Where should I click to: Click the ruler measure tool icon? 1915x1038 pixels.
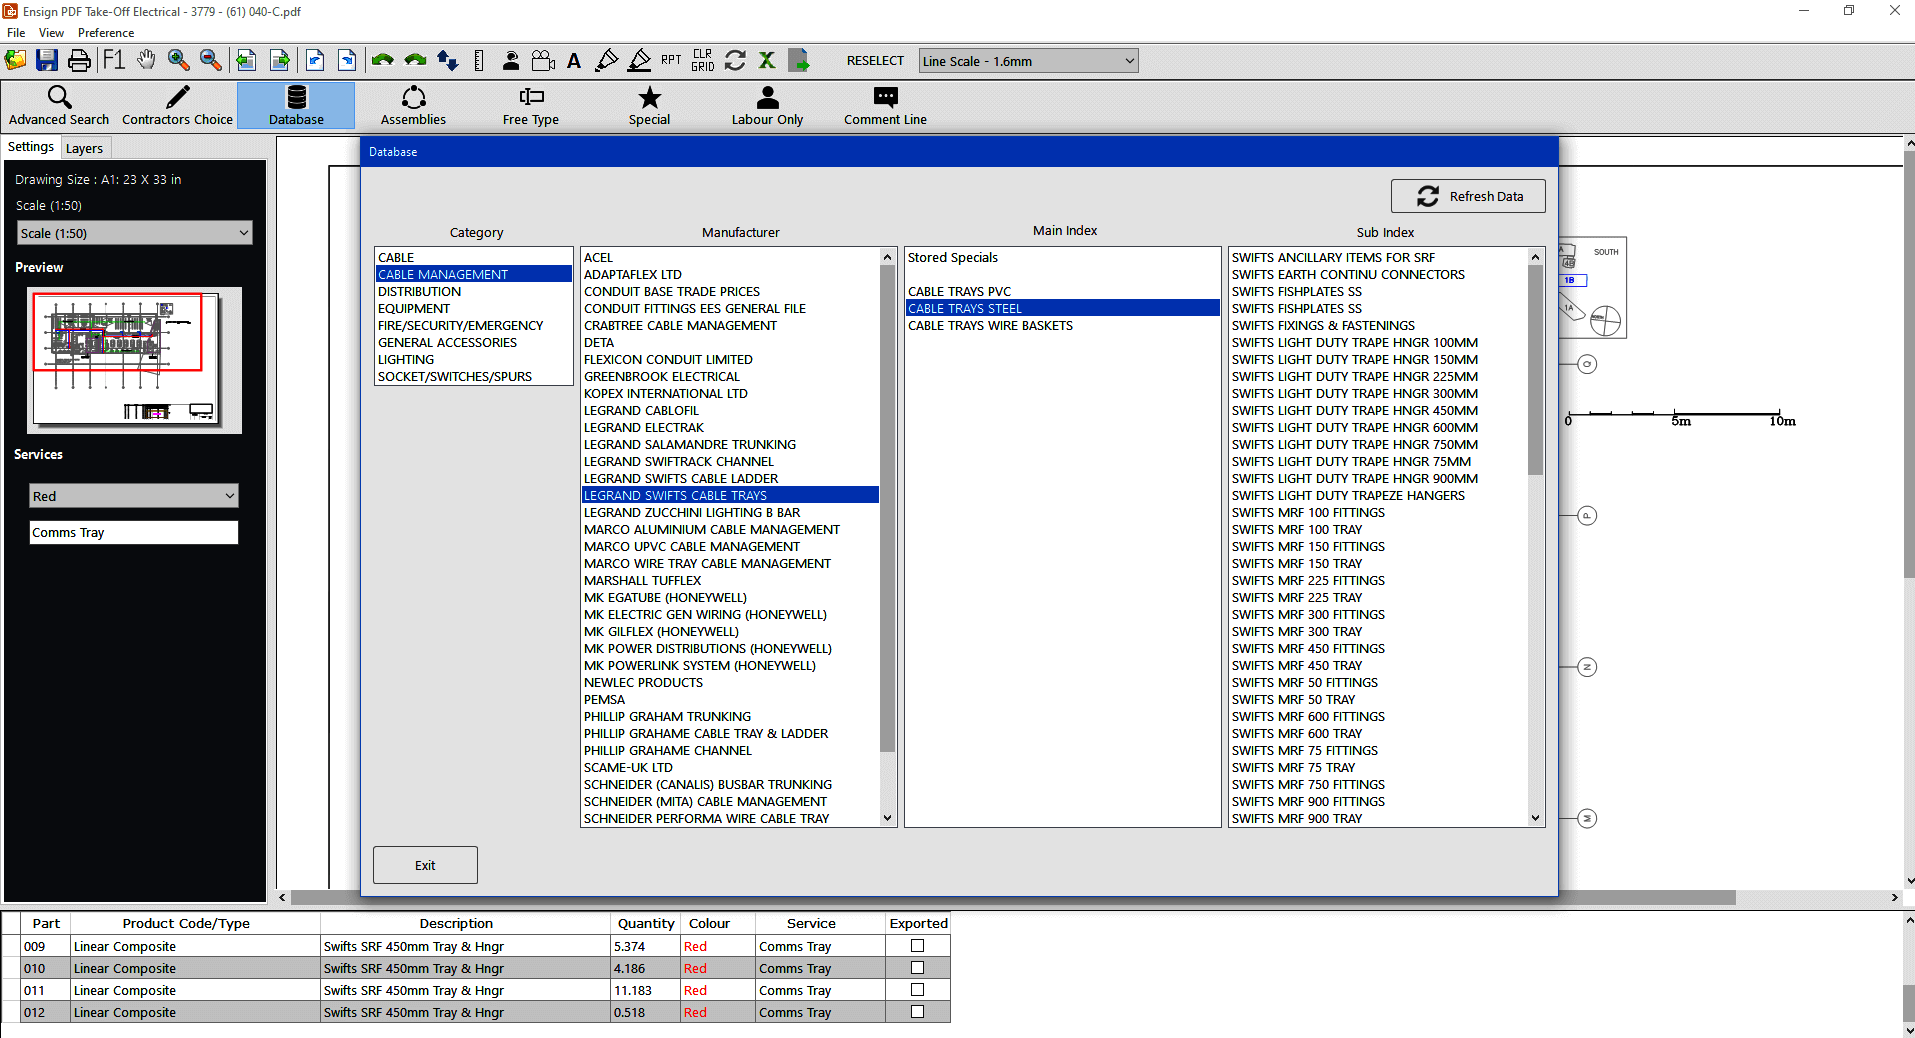point(479,61)
